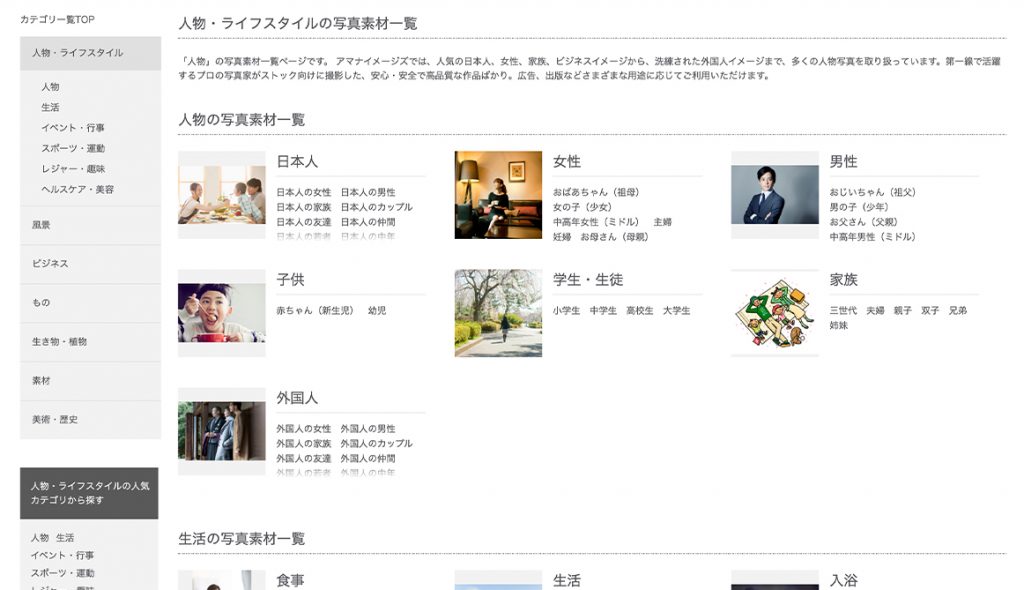Click the 男性 category thumbnail
Viewport: 1024px width, 590px height.
775,195
